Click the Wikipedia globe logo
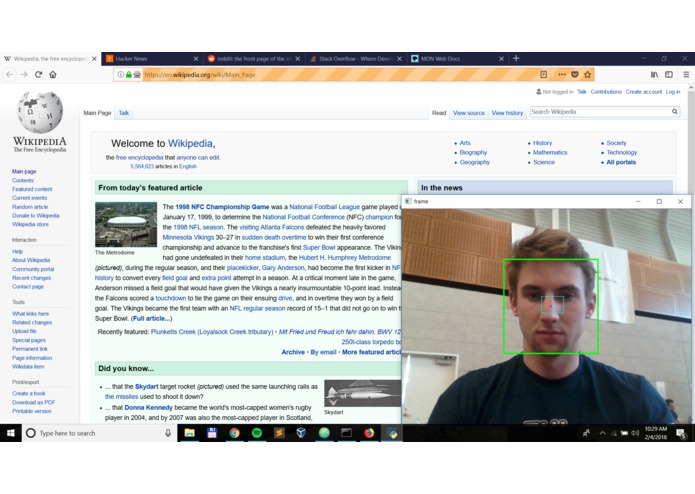The image size is (695, 494). pyautogui.click(x=39, y=112)
